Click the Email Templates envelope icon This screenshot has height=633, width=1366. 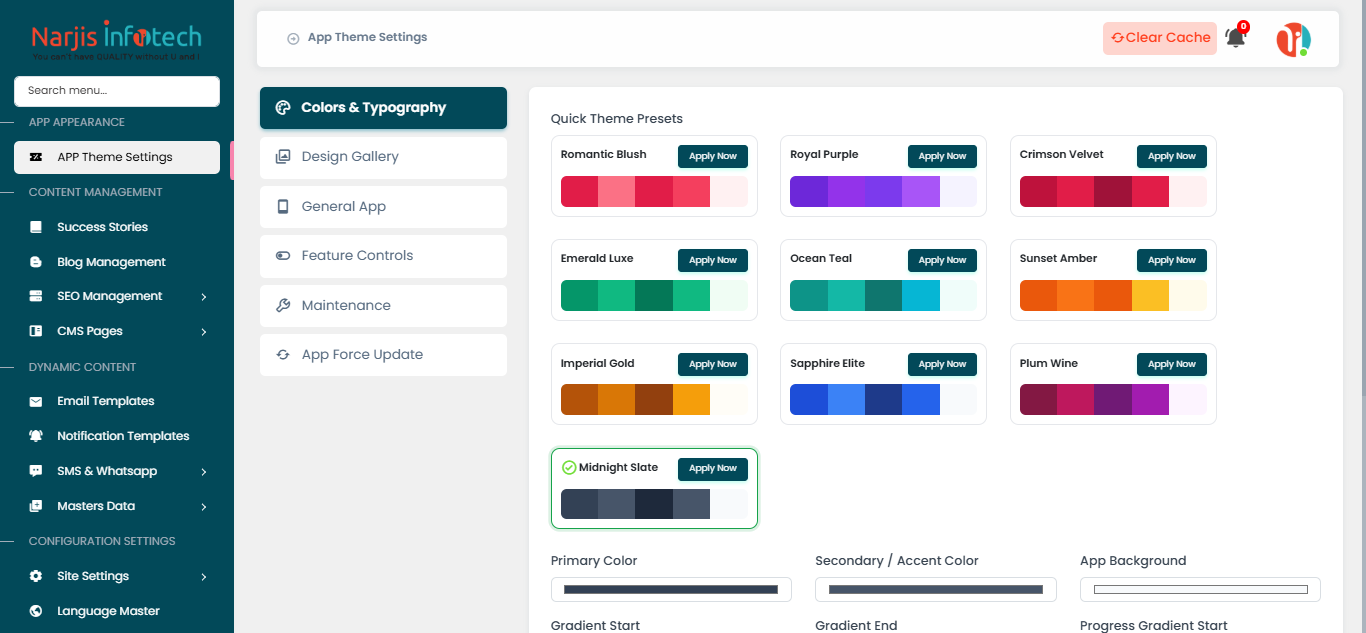click(36, 401)
